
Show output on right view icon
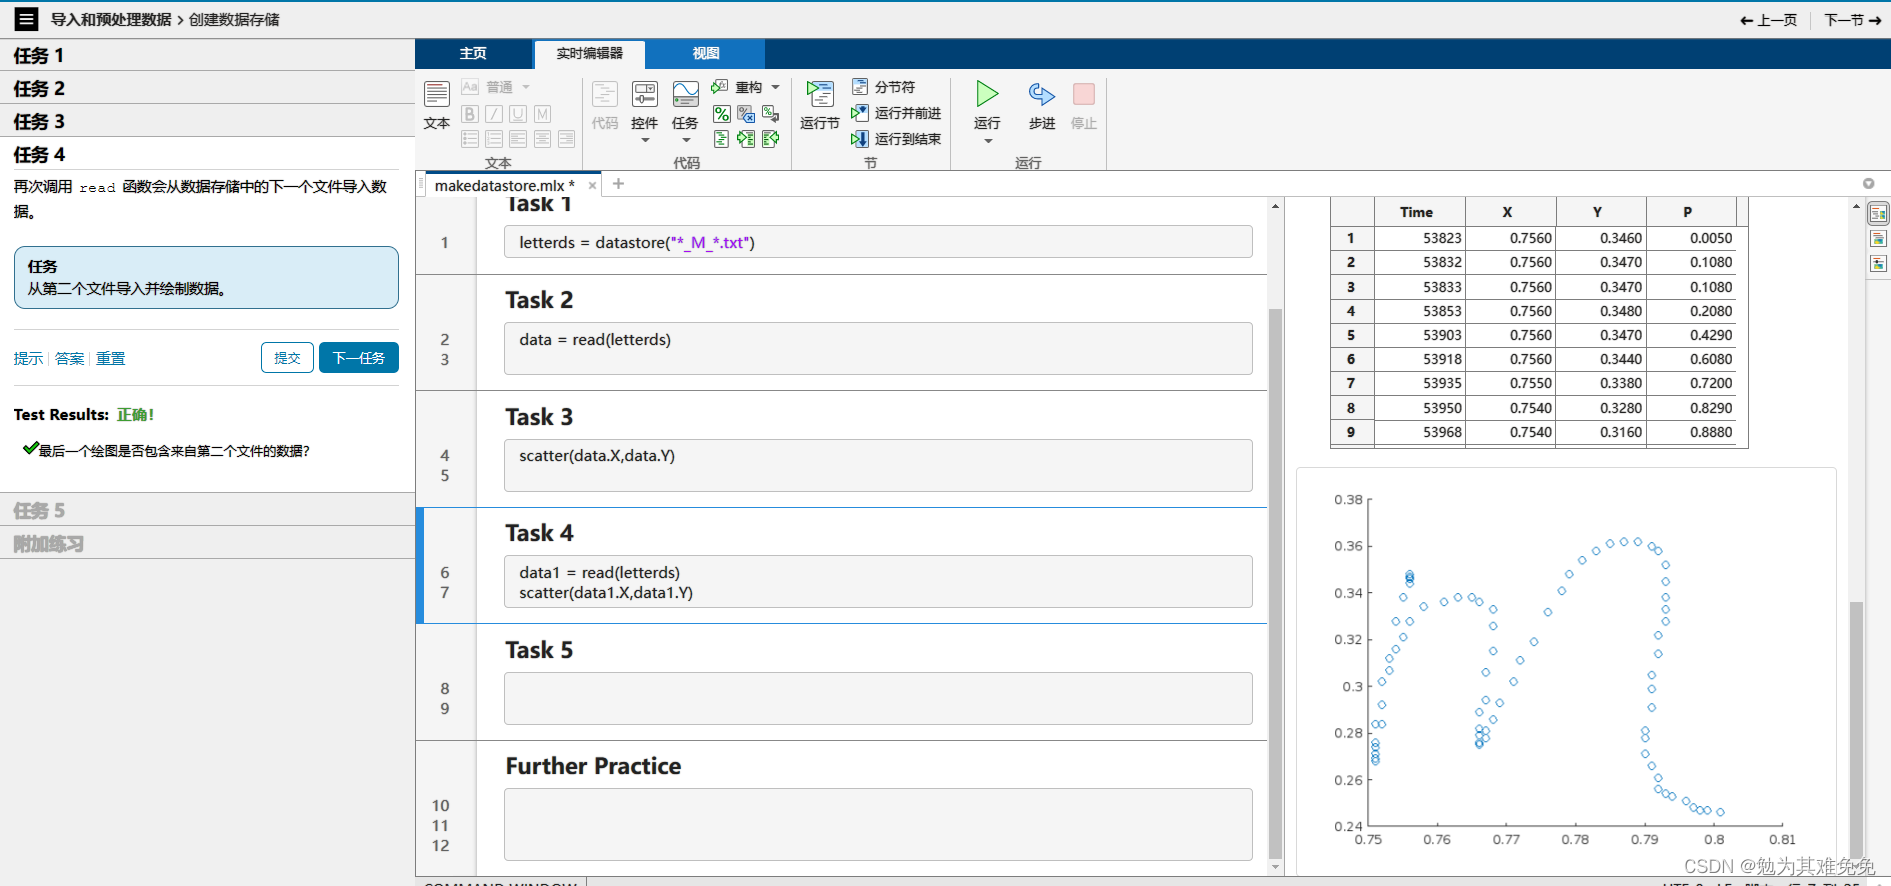[1878, 213]
